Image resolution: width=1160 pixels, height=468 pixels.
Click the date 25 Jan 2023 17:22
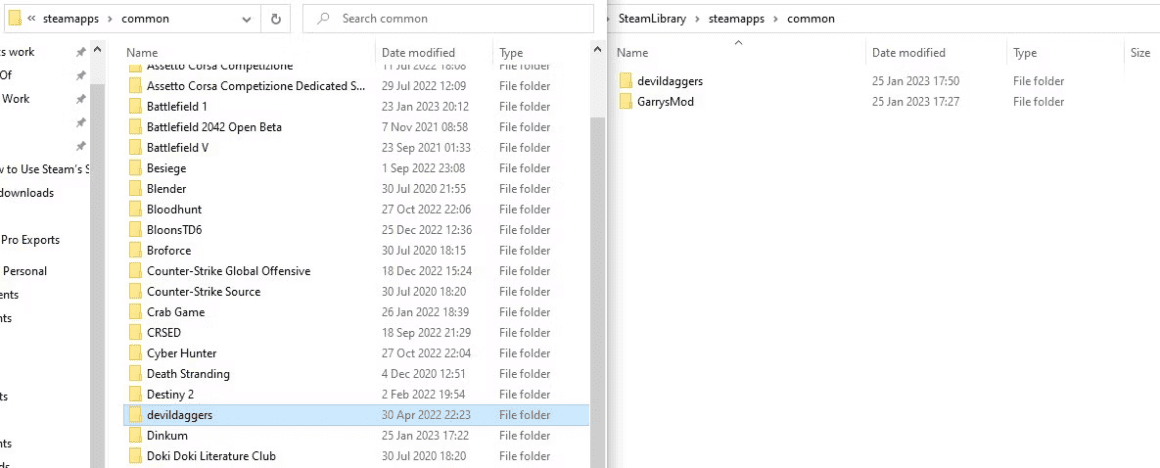point(425,435)
